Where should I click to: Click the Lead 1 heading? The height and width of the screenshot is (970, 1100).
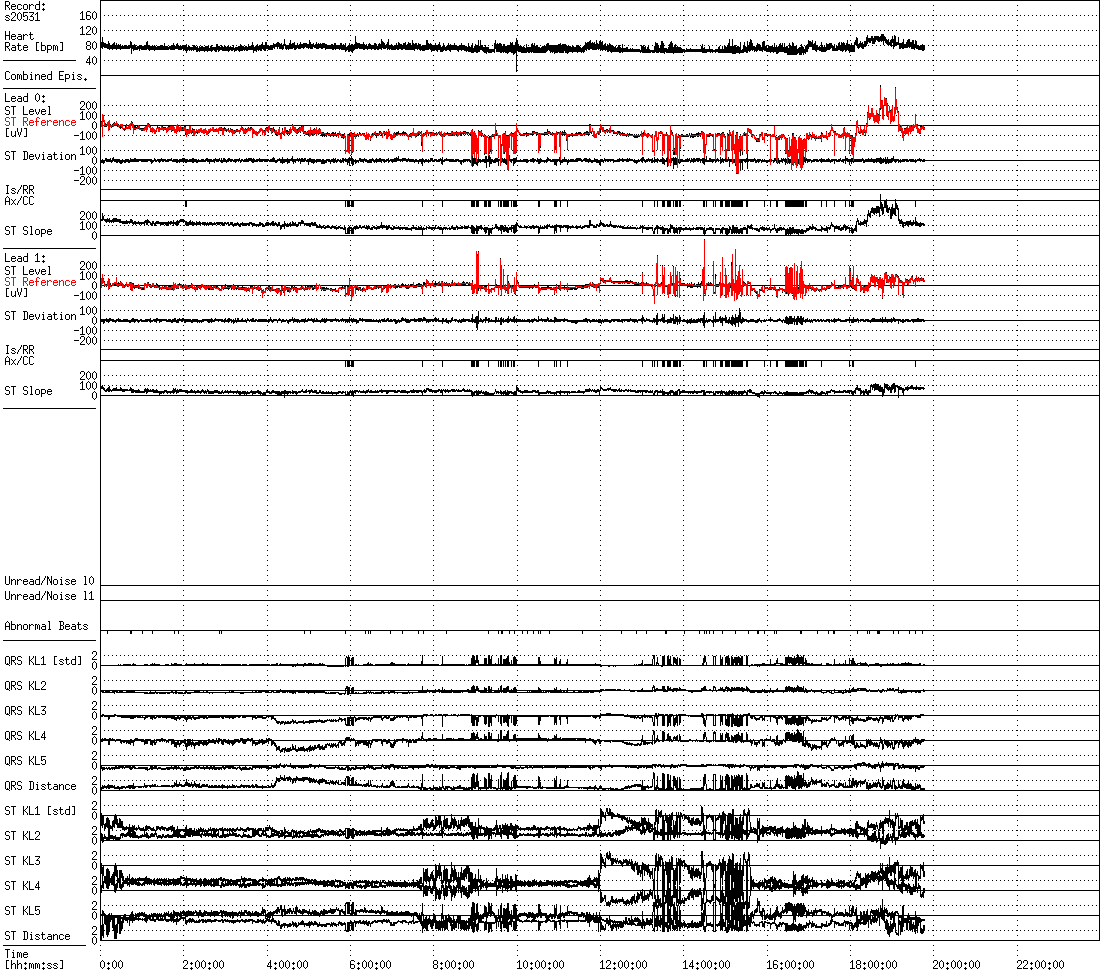coord(25,258)
